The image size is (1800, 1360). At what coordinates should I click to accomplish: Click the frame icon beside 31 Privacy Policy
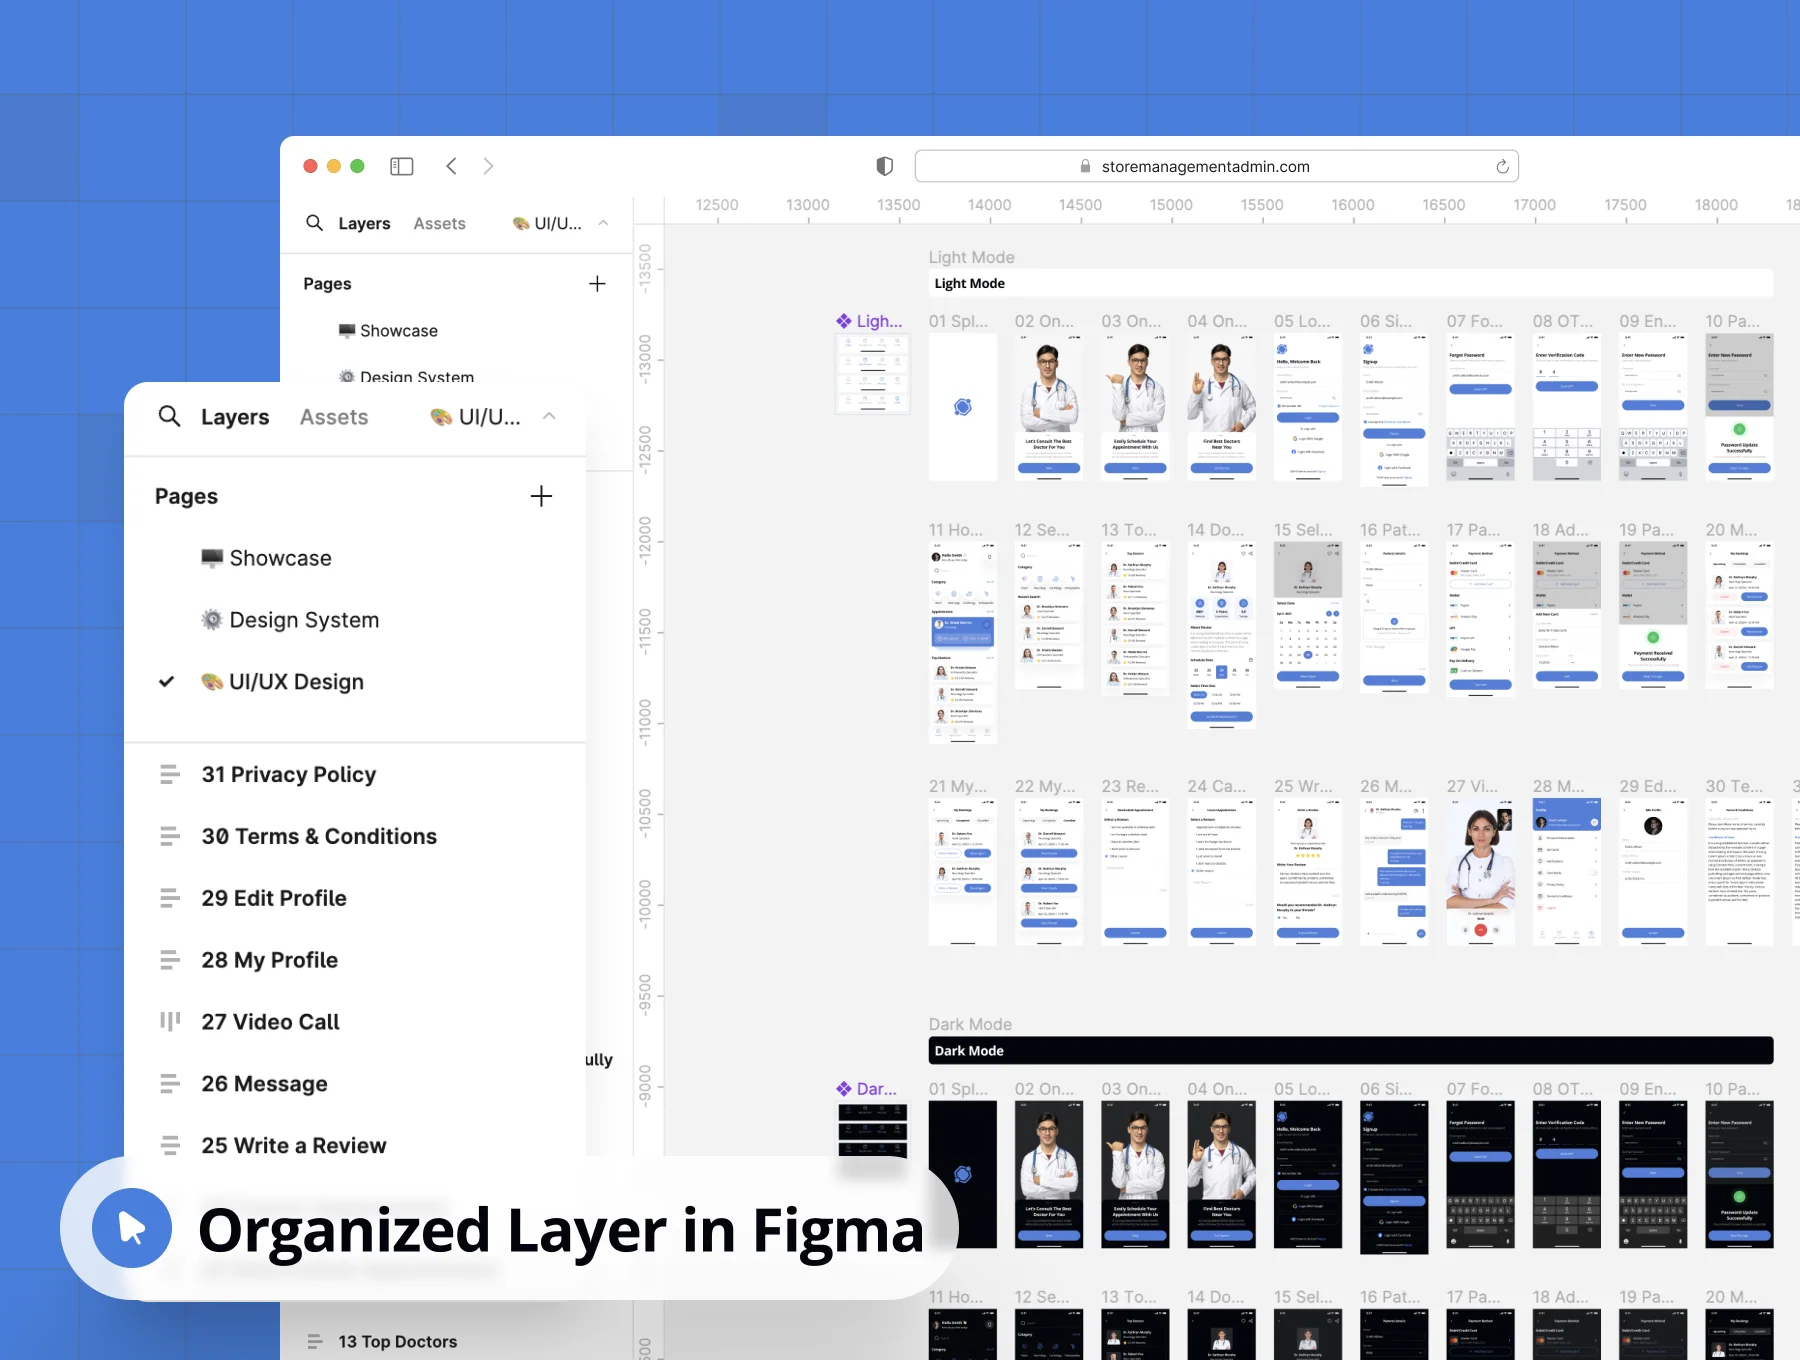pos(170,774)
